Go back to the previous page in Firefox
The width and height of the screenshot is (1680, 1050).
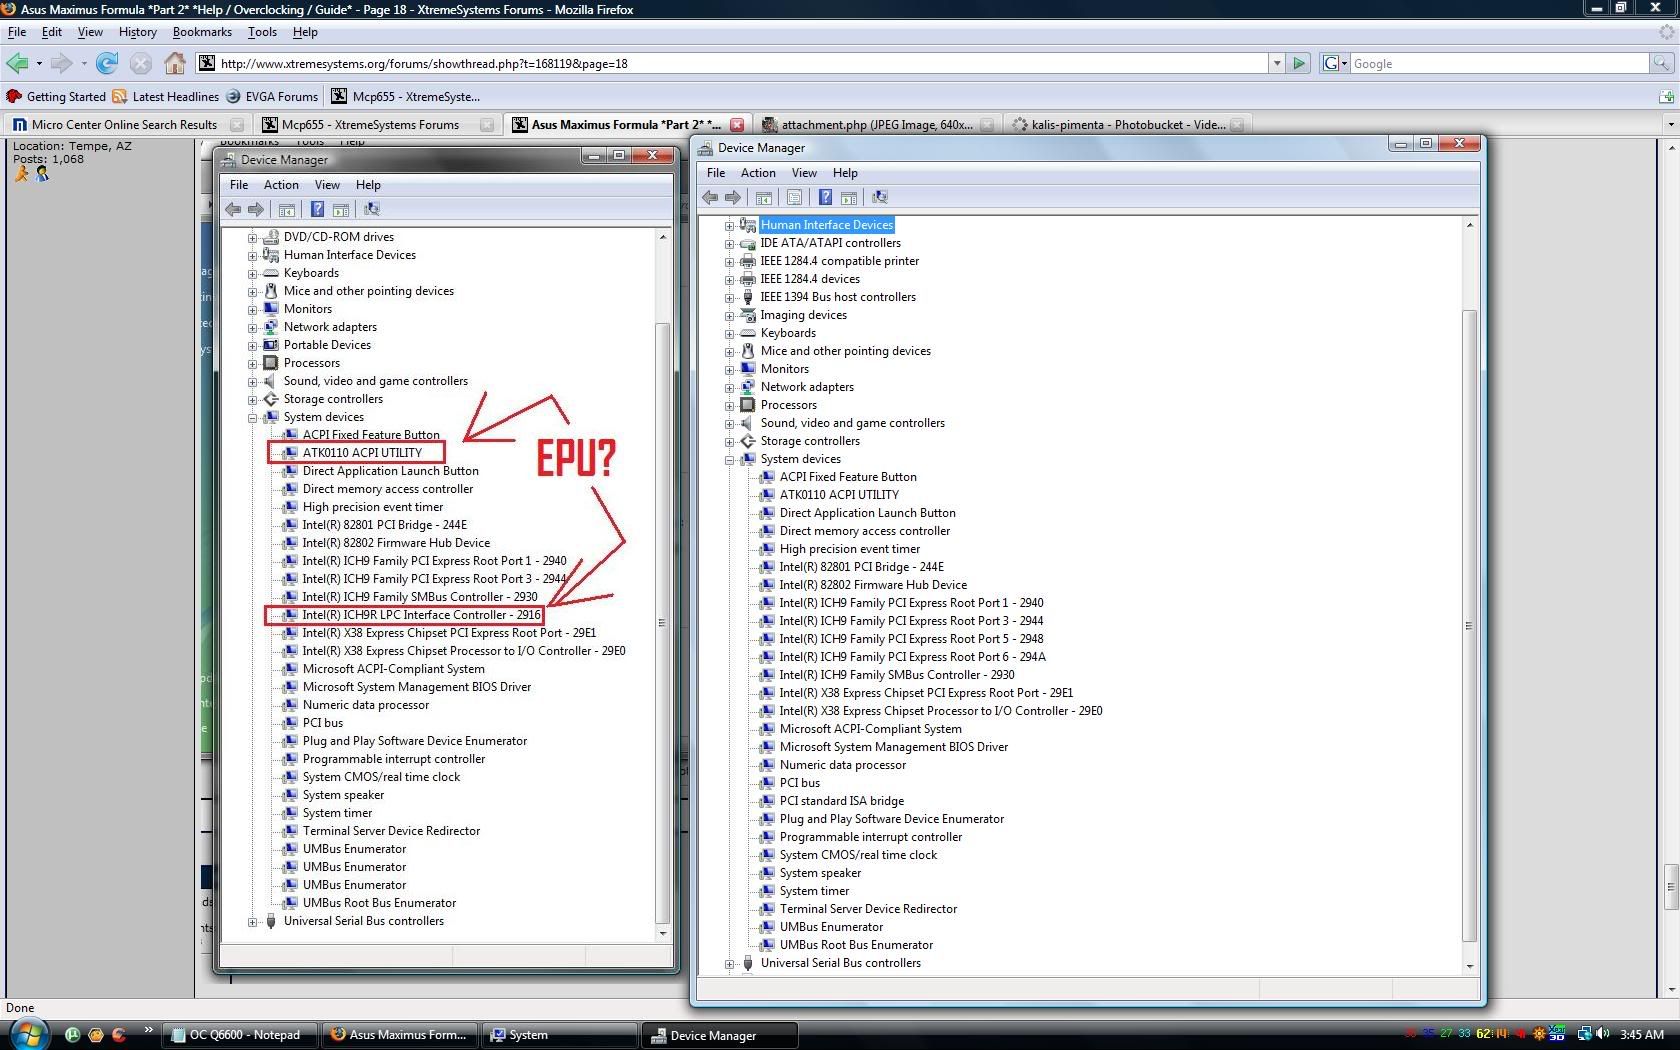pyautogui.click(x=17, y=63)
